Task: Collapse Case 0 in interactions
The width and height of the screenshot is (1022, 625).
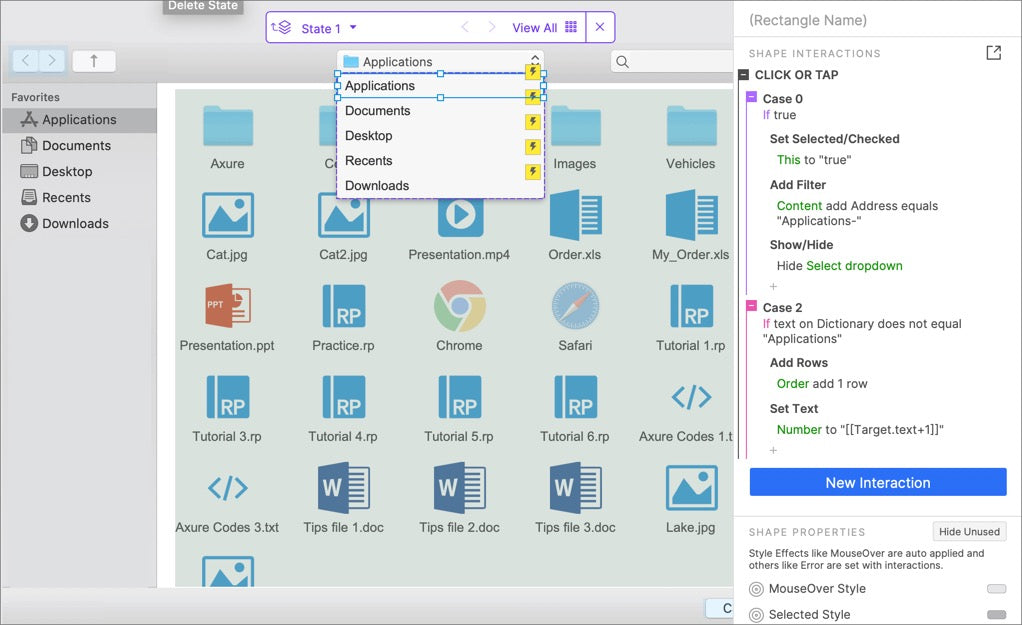Action: (x=752, y=98)
